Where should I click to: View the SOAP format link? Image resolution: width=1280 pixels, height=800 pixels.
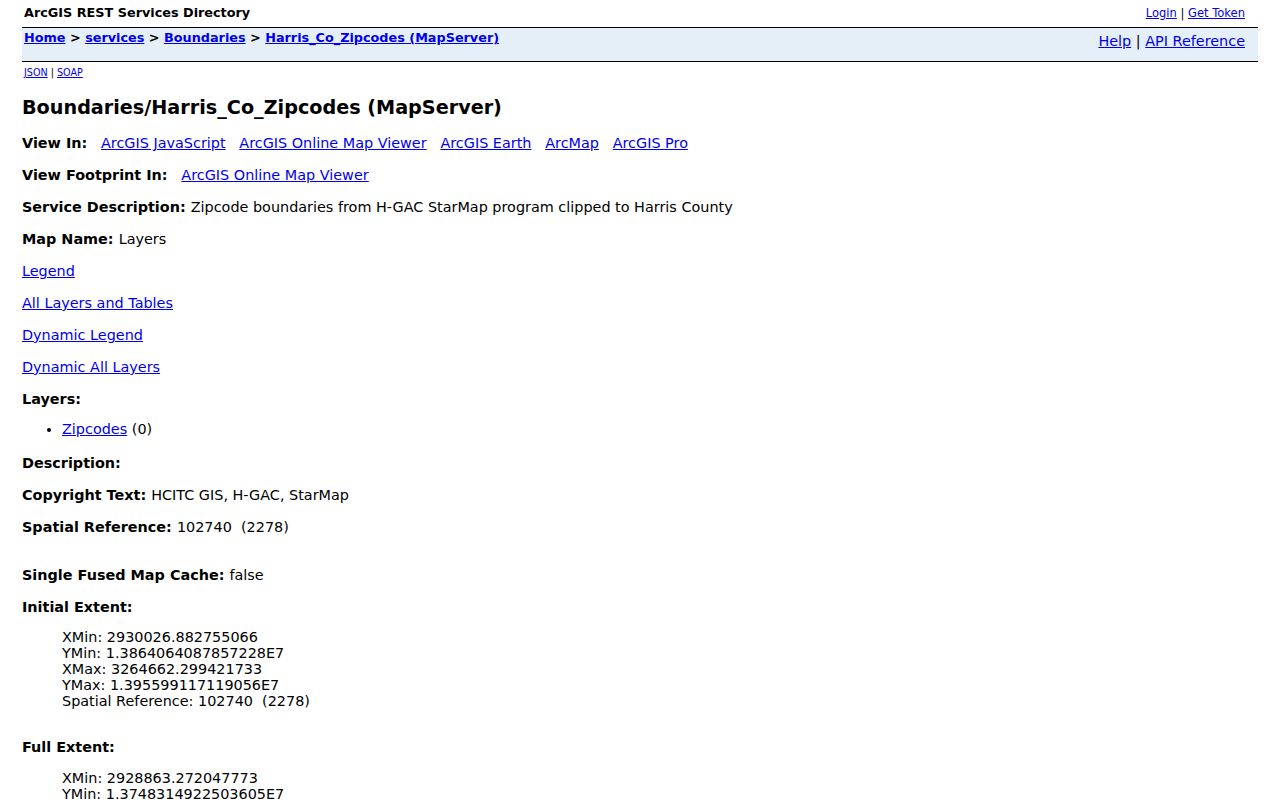69,72
